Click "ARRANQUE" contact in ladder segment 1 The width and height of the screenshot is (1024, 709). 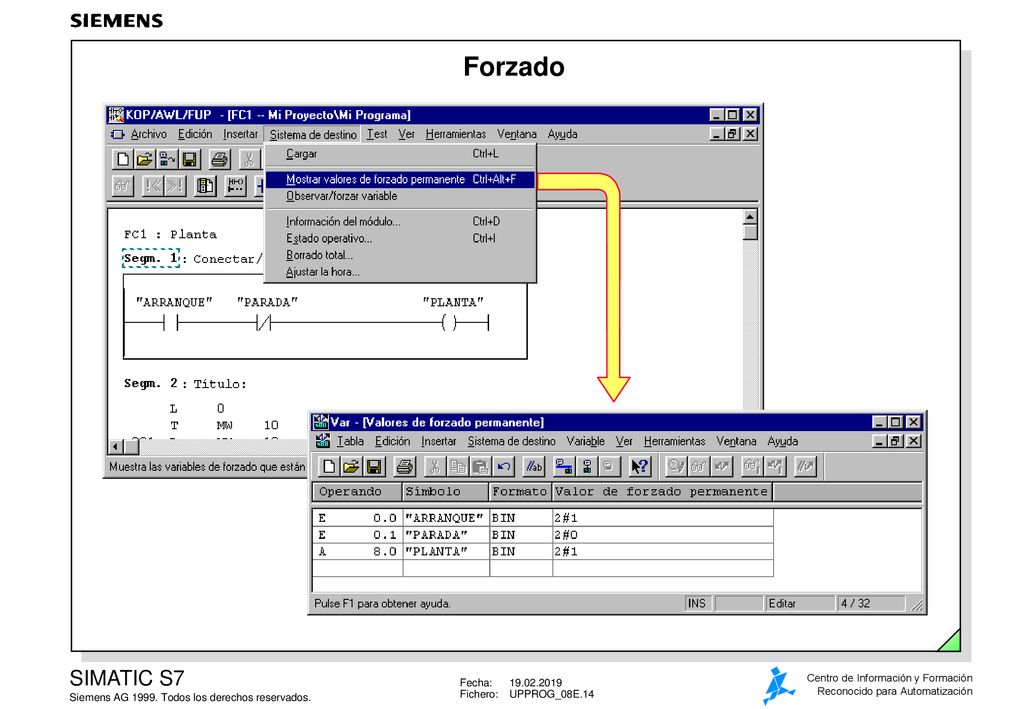coord(170,323)
